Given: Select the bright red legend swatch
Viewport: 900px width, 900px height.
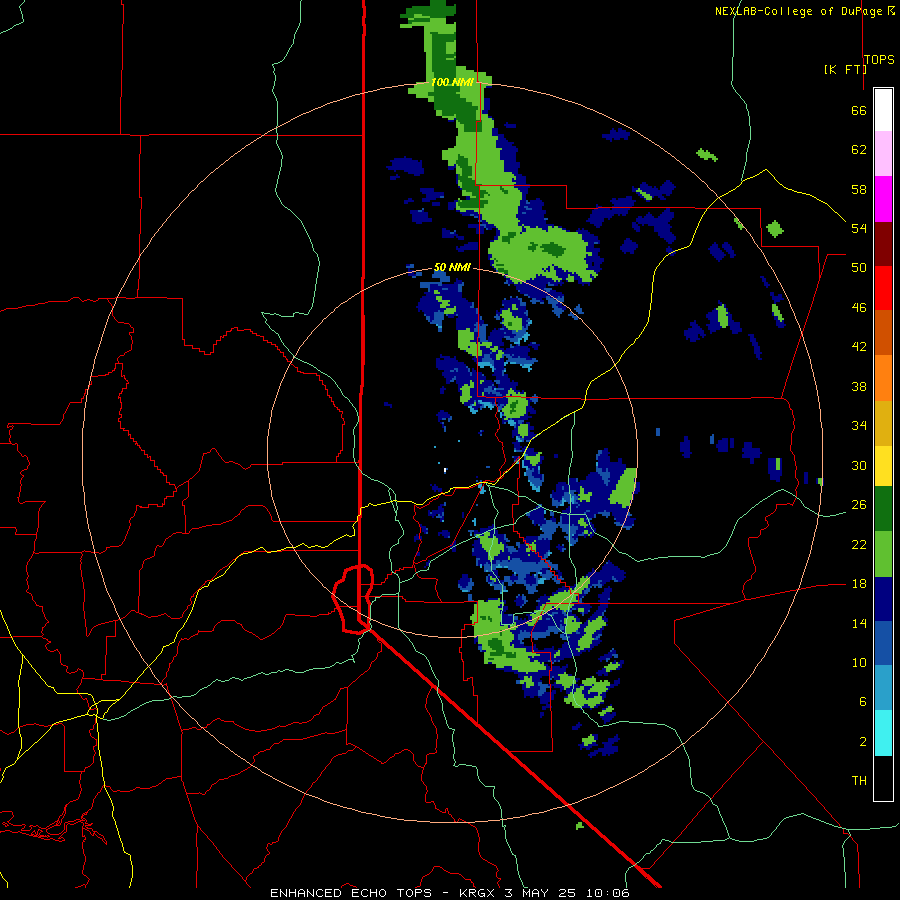Looking at the screenshot, I should point(883,288).
